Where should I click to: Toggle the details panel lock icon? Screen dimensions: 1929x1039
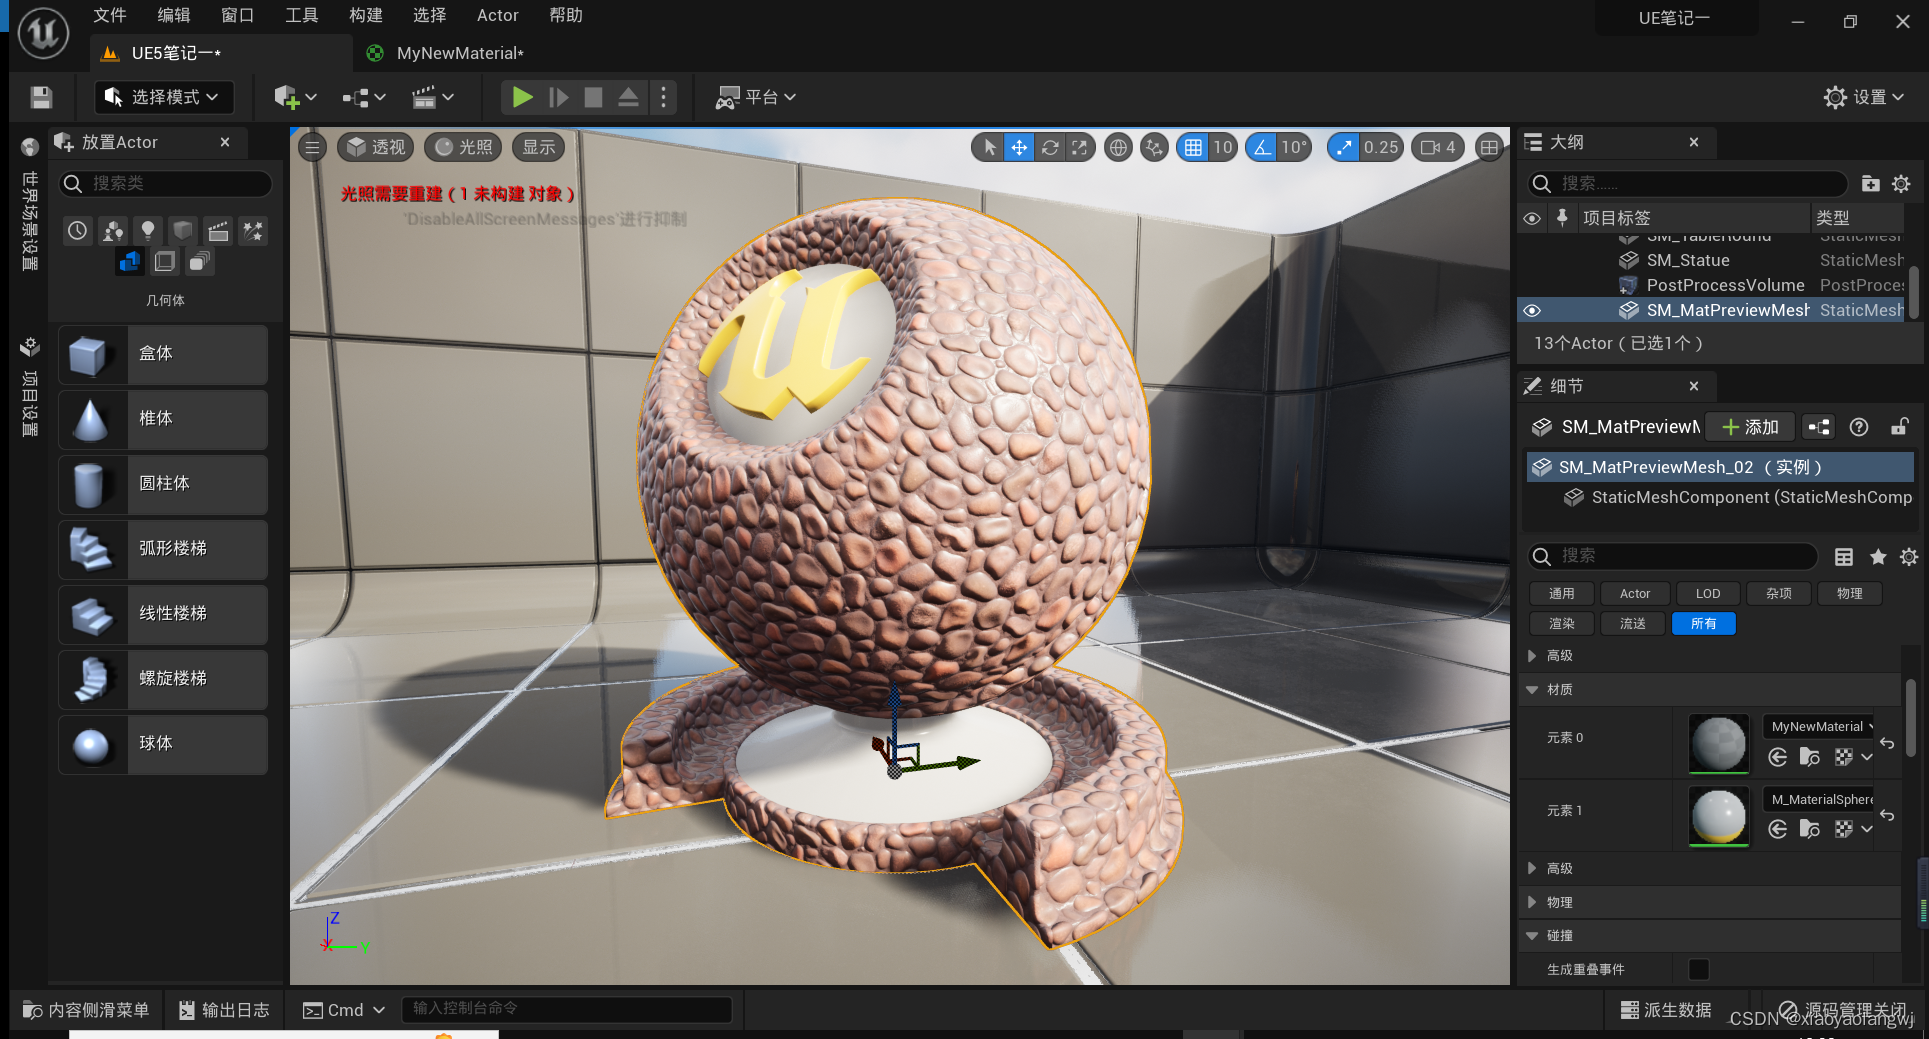pos(1899,427)
